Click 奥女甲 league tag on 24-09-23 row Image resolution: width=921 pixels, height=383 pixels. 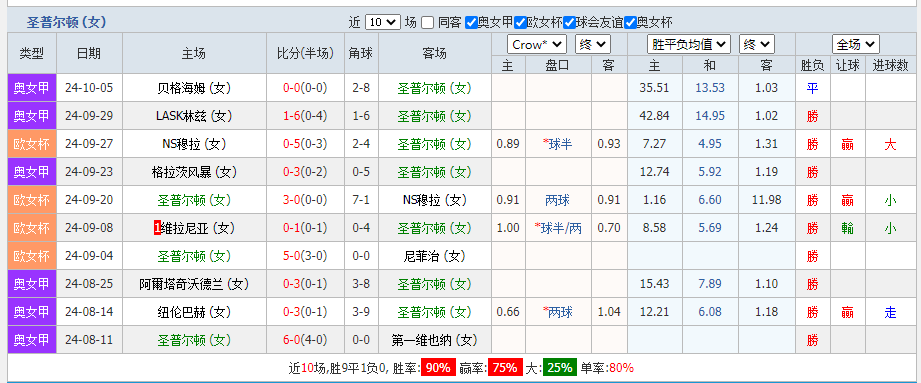pos(32,172)
